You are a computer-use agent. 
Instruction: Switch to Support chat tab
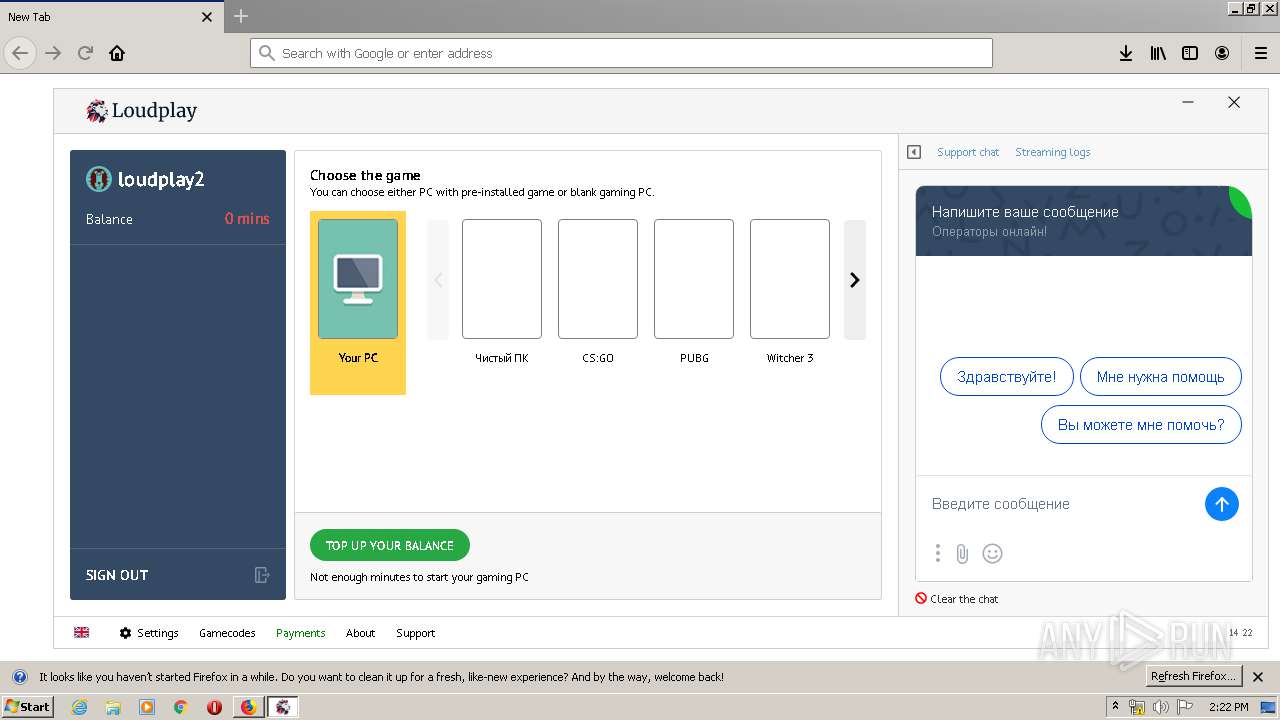(968, 152)
